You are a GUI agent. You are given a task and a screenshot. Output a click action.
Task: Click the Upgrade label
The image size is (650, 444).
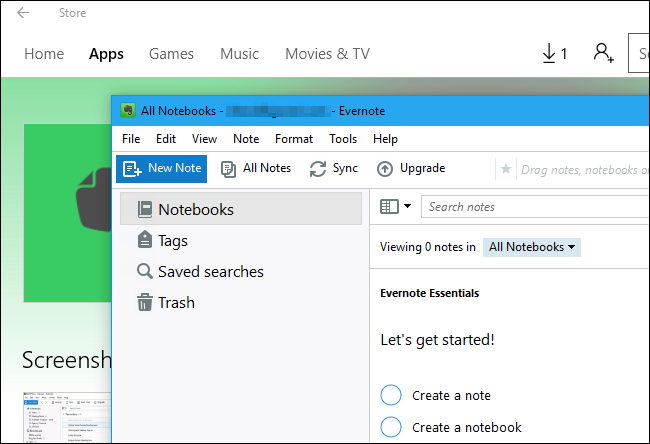point(422,168)
